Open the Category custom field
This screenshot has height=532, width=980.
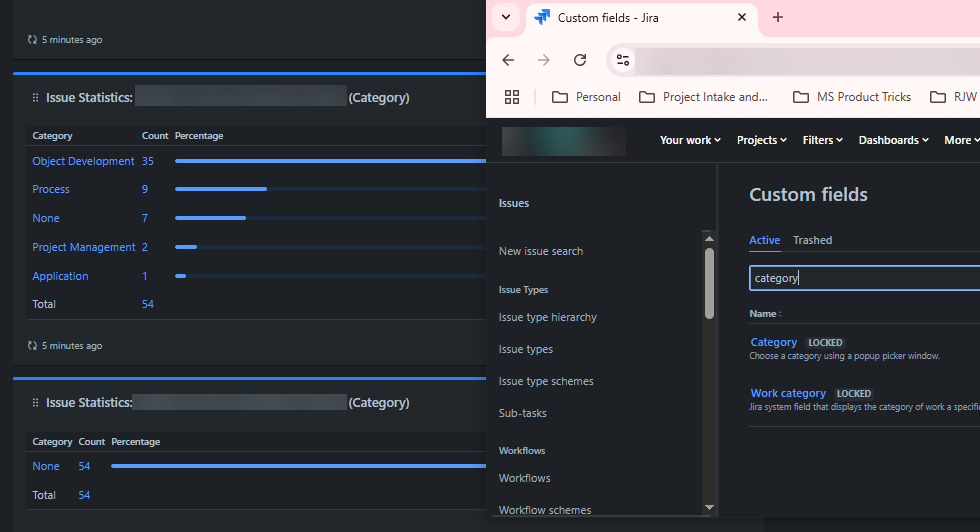(x=774, y=343)
